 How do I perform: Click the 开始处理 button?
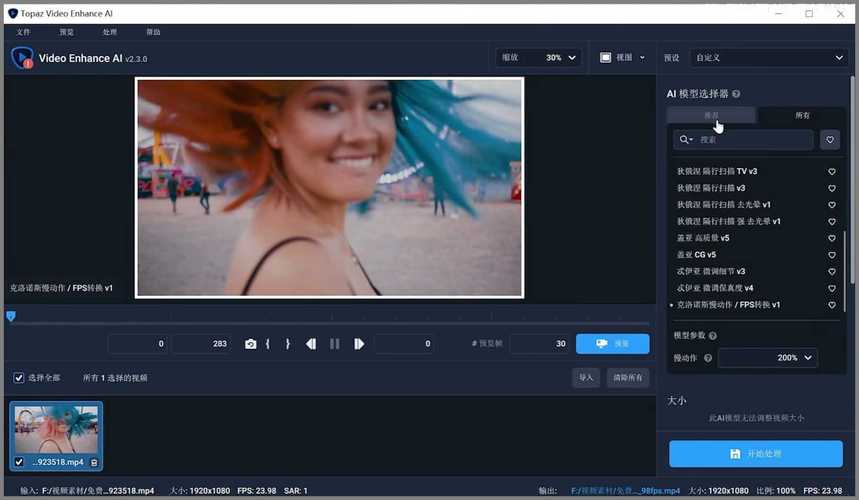(x=756, y=454)
